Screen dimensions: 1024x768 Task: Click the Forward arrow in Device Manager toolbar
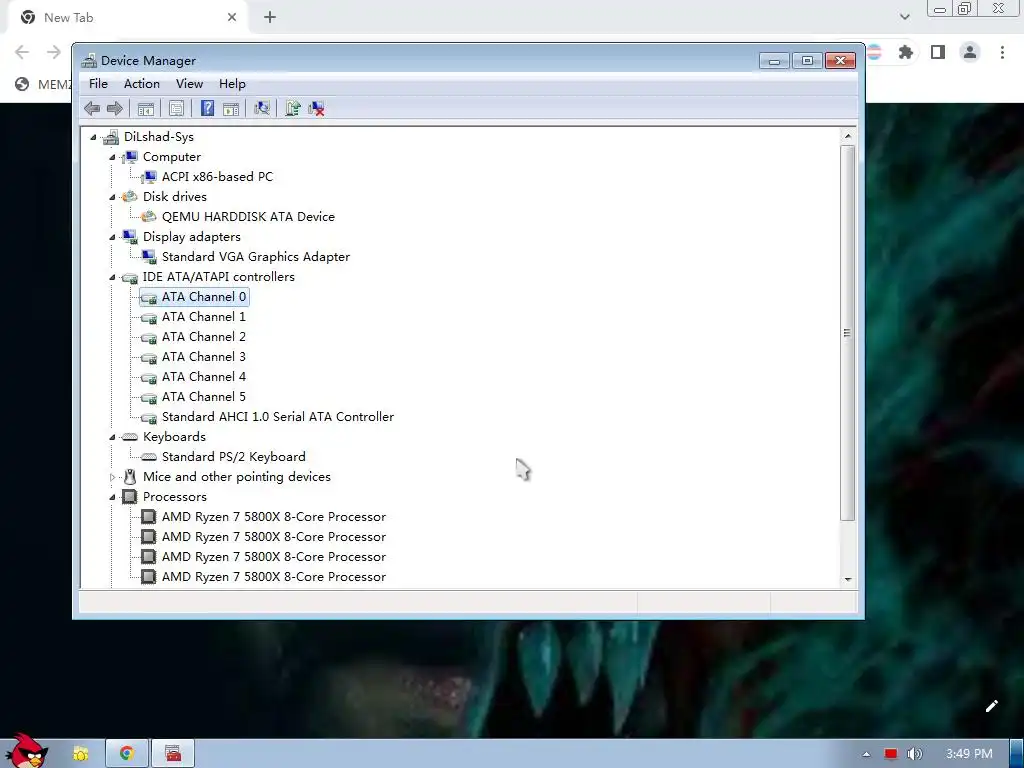coord(115,108)
